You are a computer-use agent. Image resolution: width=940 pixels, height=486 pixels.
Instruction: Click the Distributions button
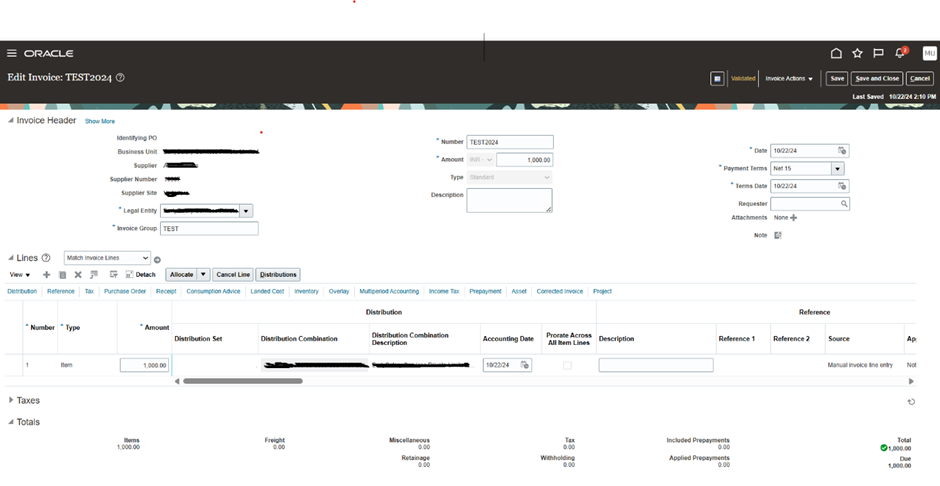[x=278, y=275]
